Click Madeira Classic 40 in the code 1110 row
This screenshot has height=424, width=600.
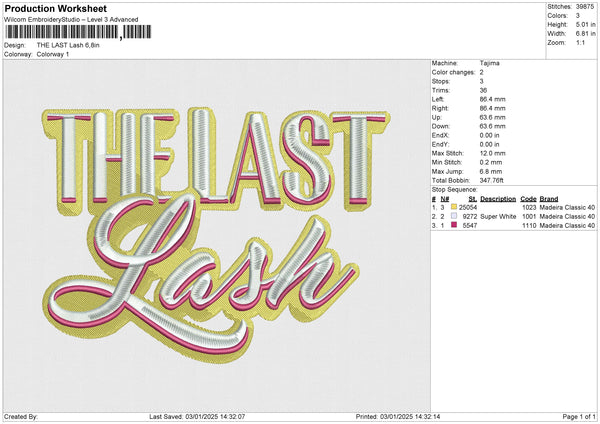567,226
